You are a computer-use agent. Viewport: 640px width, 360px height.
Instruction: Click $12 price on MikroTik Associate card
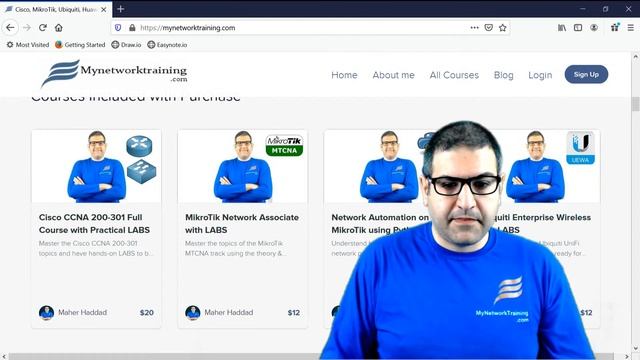[x=293, y=313]
